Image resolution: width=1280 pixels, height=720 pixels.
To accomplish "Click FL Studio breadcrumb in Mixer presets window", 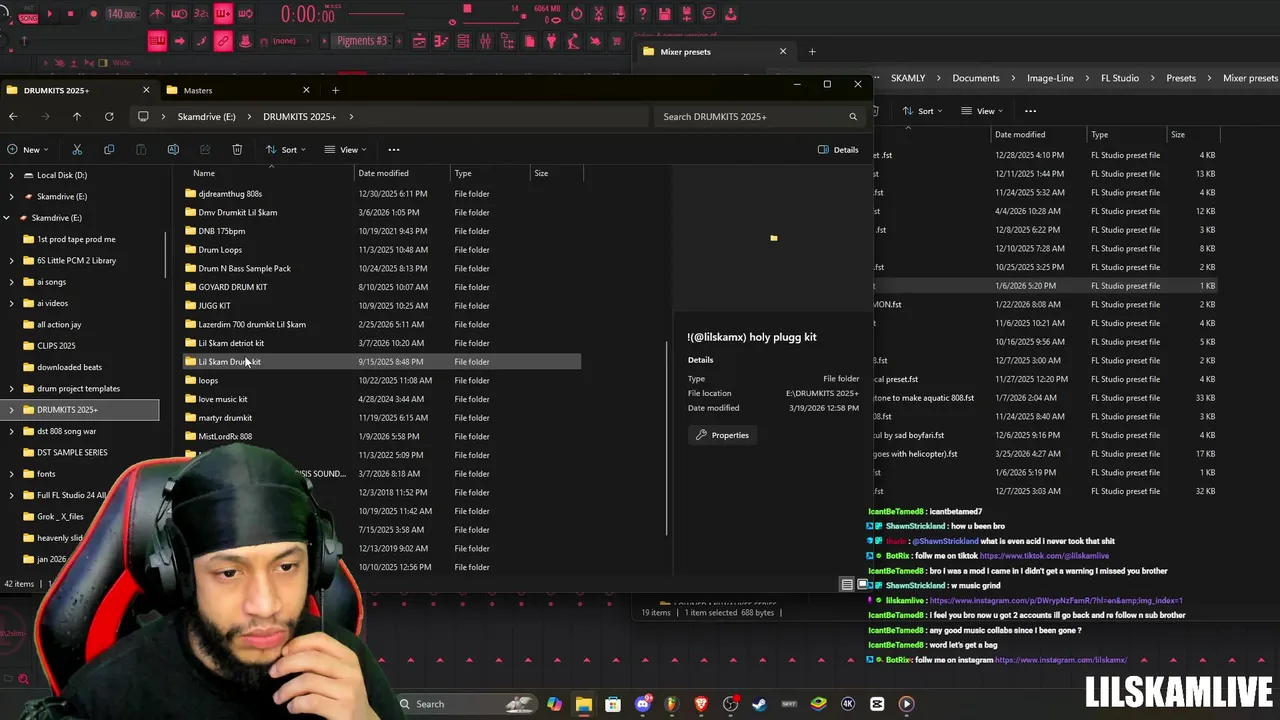I will point(1119,78).
